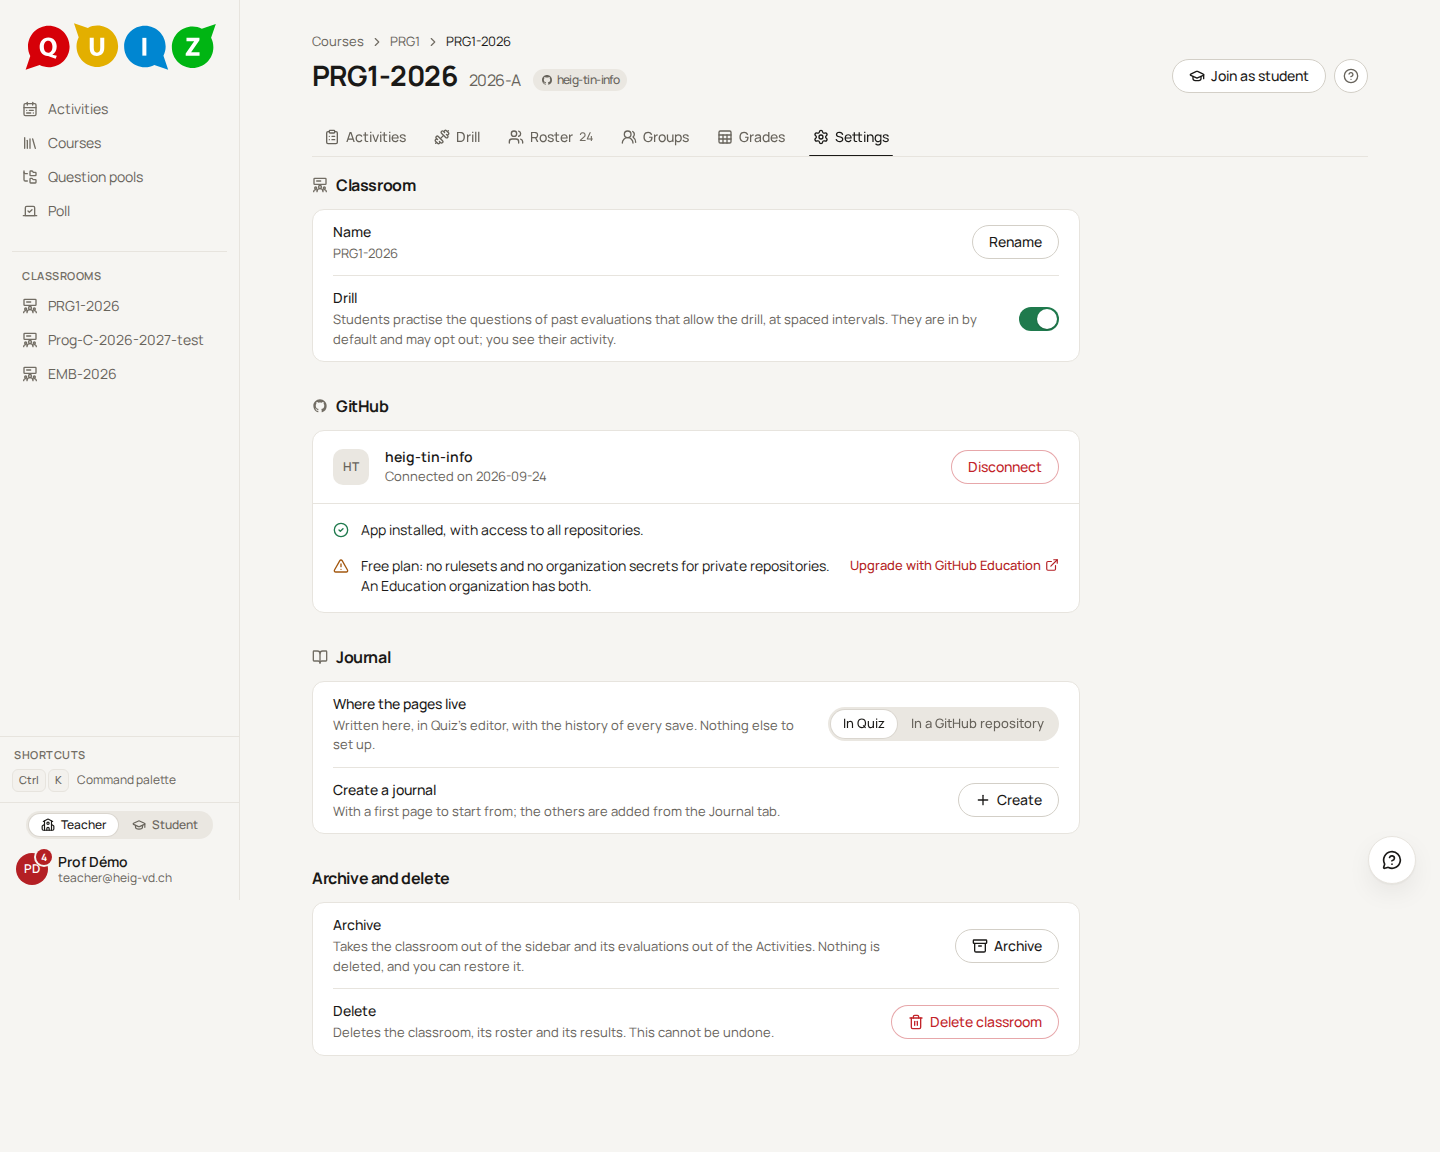Open the PRG1-2026 classroom in sidebar
Image resolution: width=1440 pixels, height=1152 pixels.
coord(119,306)
